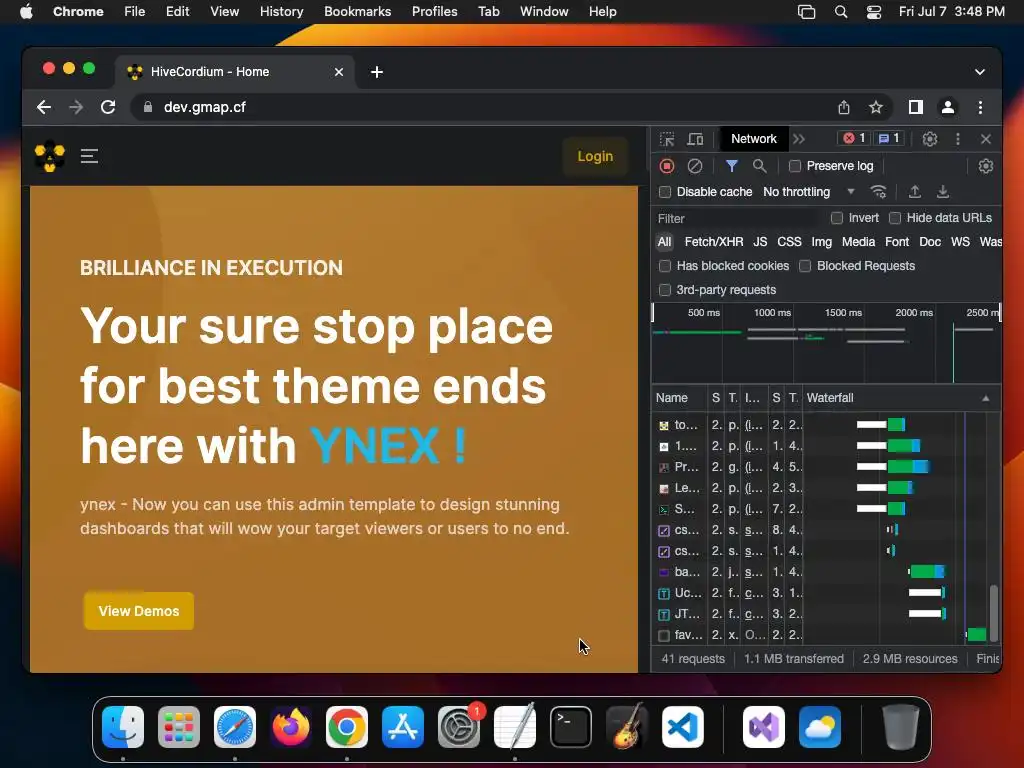
Task: Open Visual Studio Code from the Dock
Action: (x=682, y=727)
